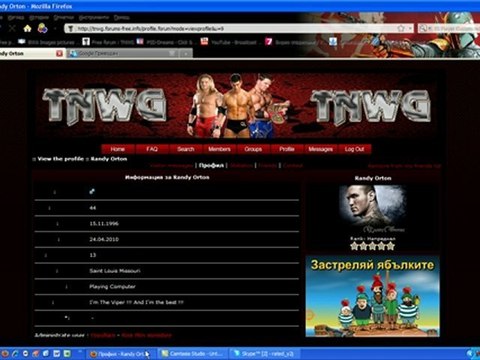Open the BWA Images pictures bookmark

47,42
